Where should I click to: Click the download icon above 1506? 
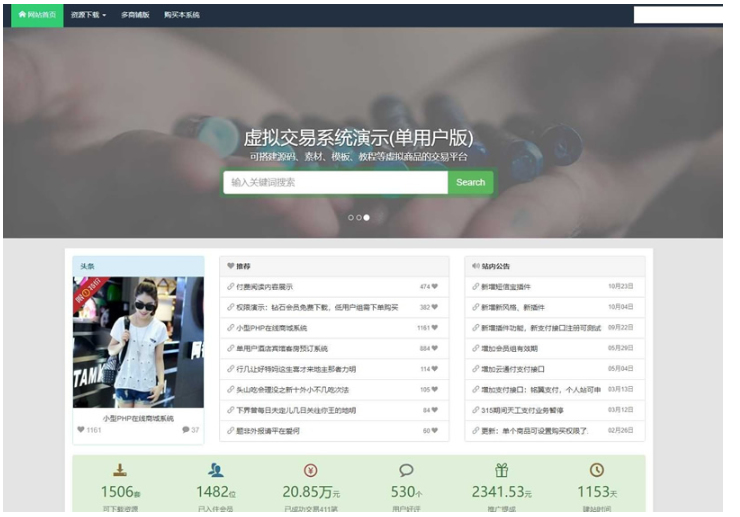tap(120, 470)
